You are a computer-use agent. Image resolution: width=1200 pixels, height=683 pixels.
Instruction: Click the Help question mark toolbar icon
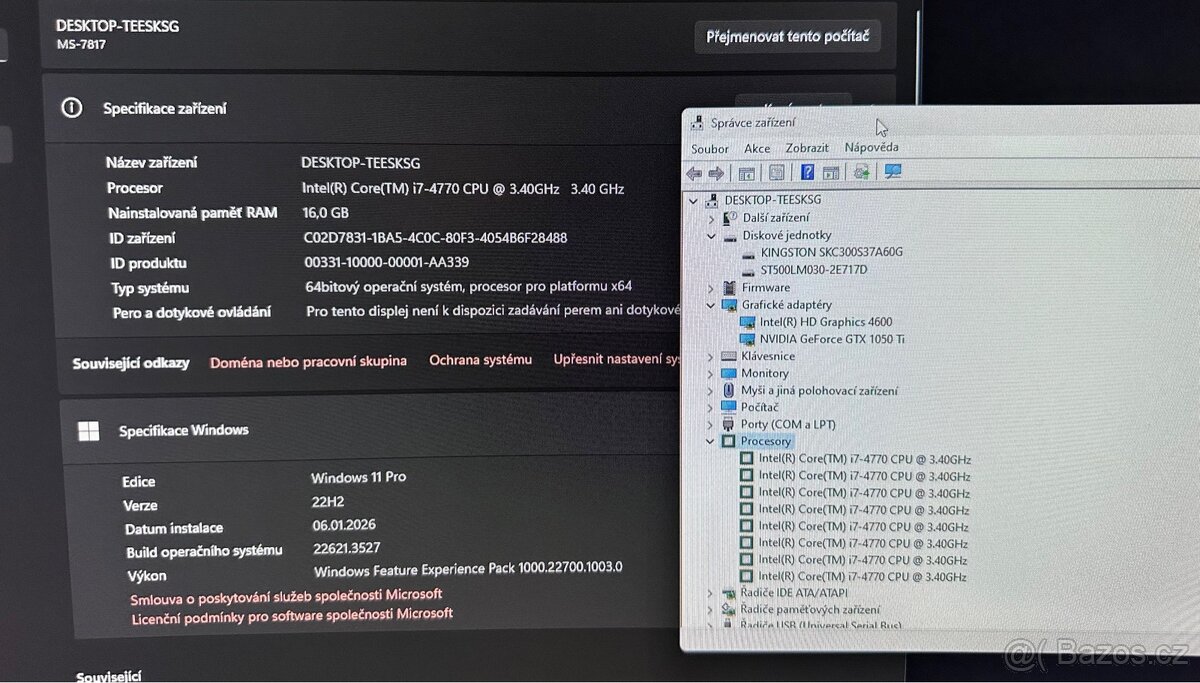[807, 172]
